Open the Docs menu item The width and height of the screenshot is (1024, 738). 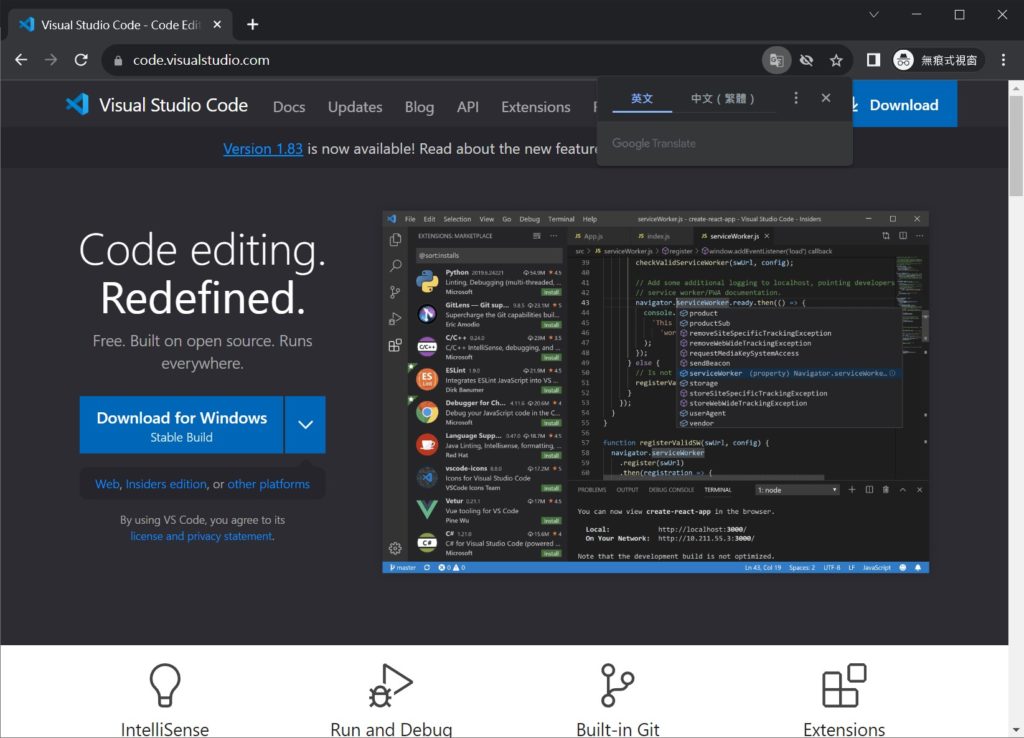[x=289, y=106]
